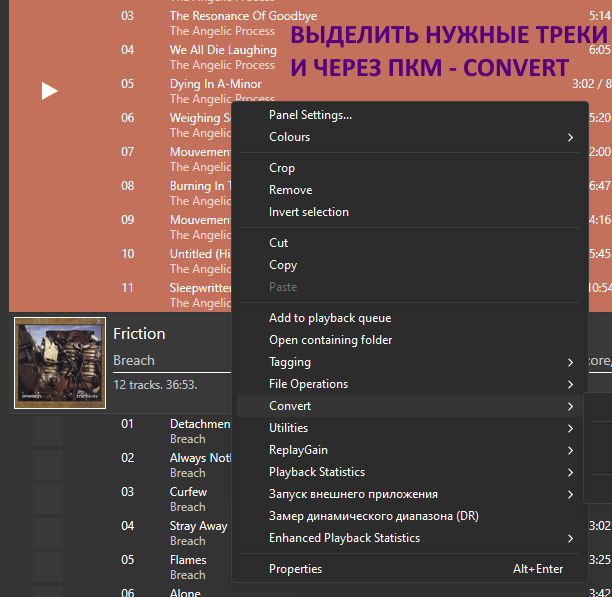Image resolution: width=612 pixels, height=597 pixels.
Task: Choose Crop in the context menu
Action: pyautogui.click(x=282, y=168)
